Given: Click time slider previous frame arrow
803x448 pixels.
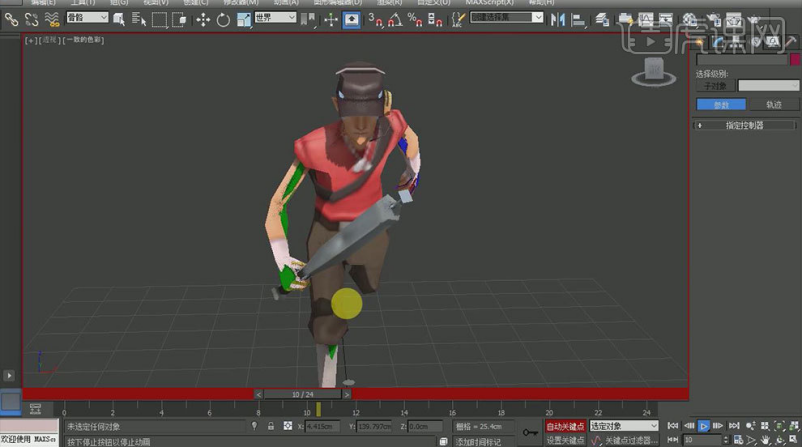Looking at the screenshot, I should (259, 394).
